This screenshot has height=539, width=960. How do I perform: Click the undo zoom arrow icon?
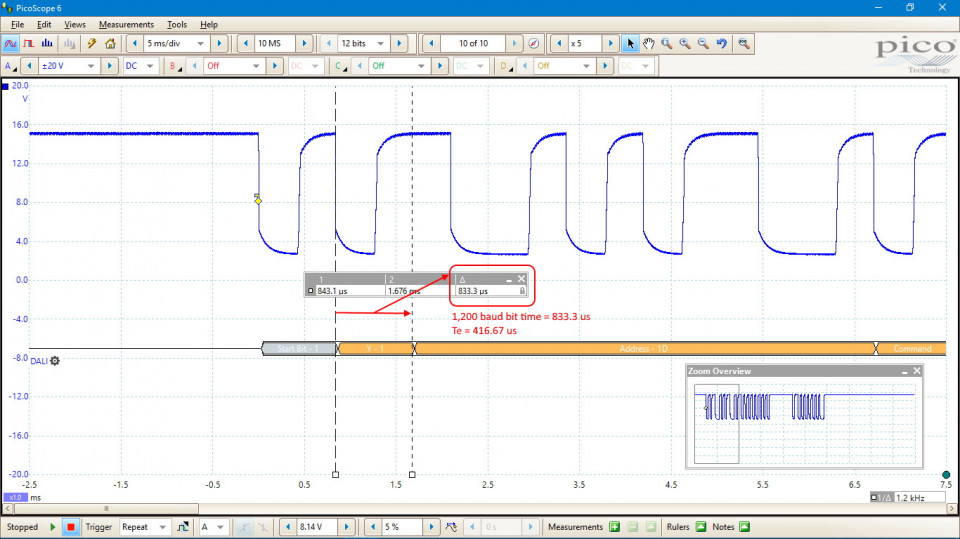pyautogui.click(x=721, y=44)
